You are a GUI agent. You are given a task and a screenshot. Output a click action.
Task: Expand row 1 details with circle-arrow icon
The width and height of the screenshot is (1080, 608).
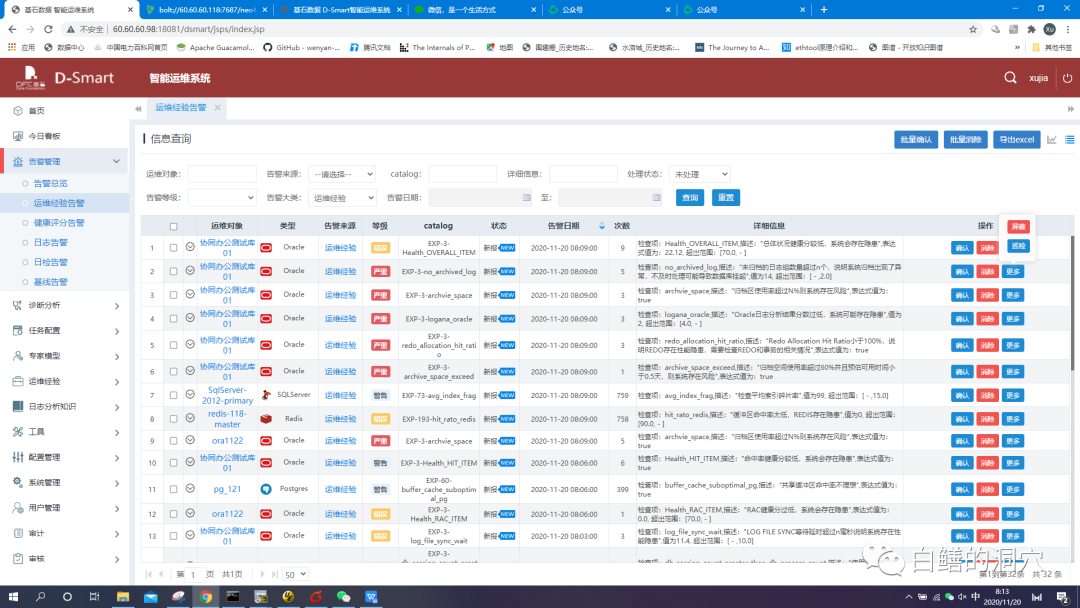click(x=190, y=247)
